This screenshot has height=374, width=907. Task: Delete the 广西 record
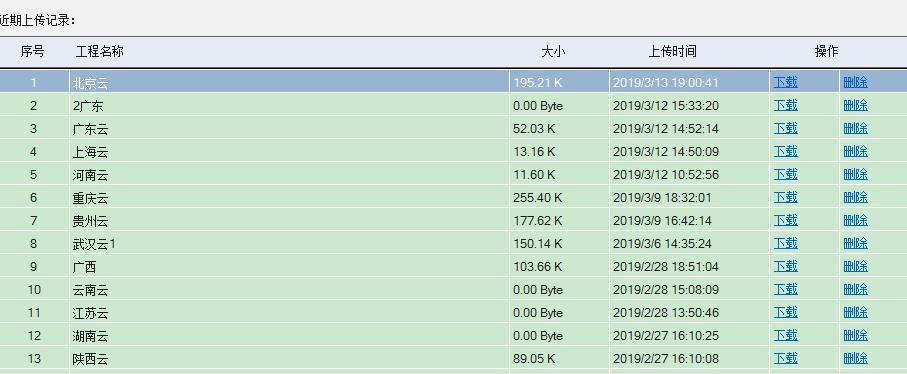856,266
